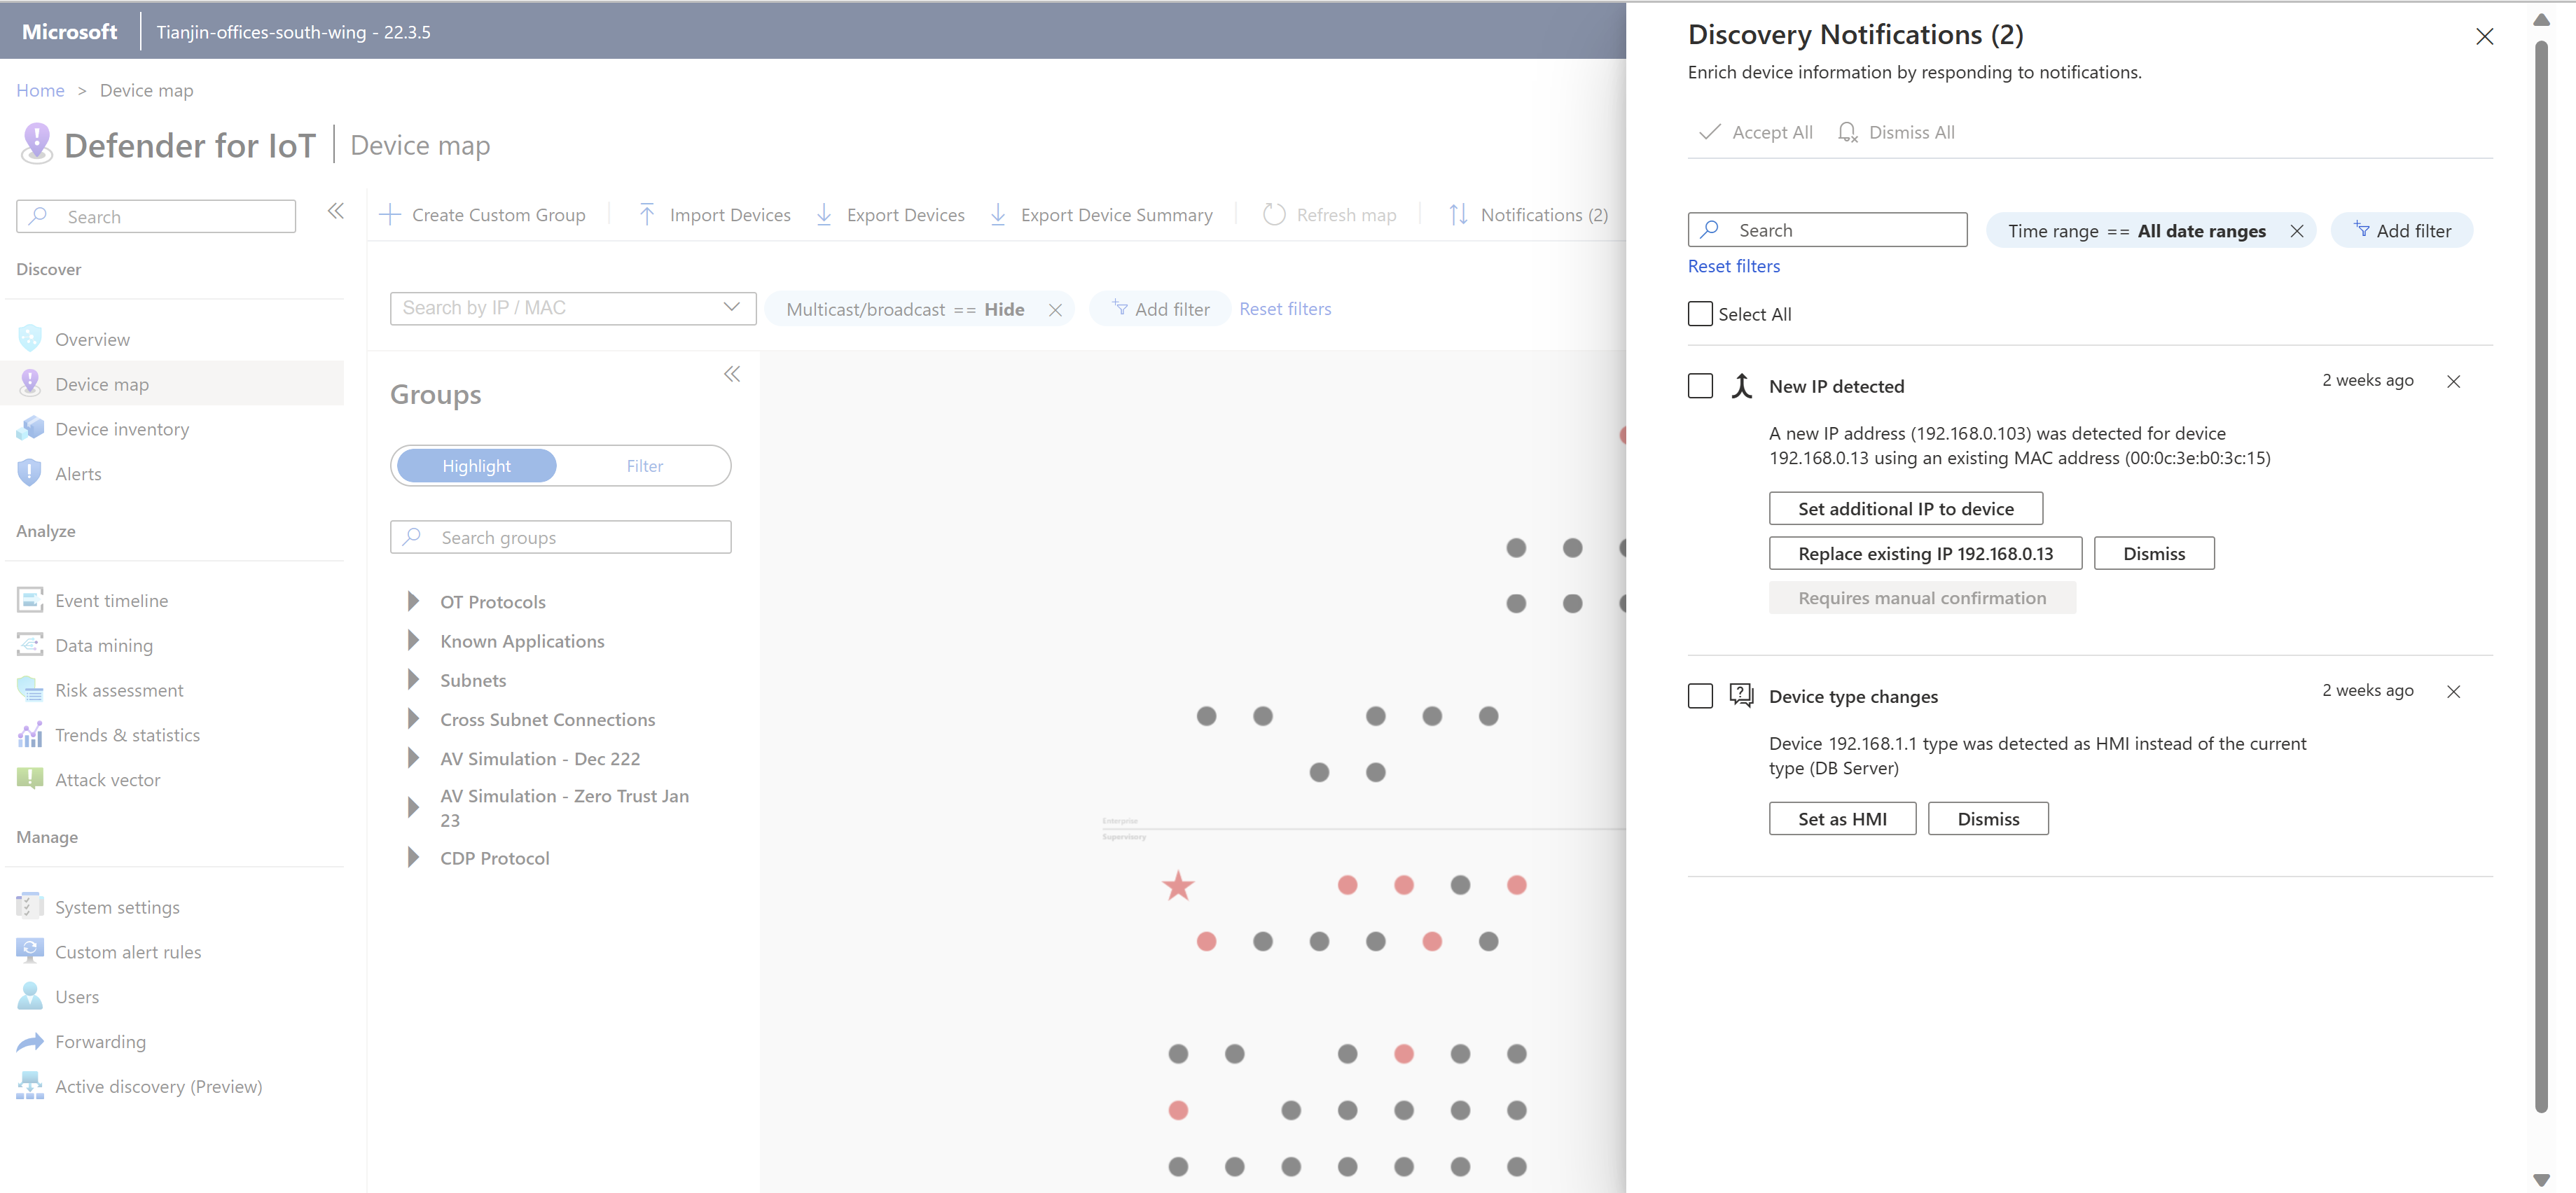Screen dimensions: 2576x1193
Task: Click the Active discovery (Preview) icon
Action: click(30, 1086)
